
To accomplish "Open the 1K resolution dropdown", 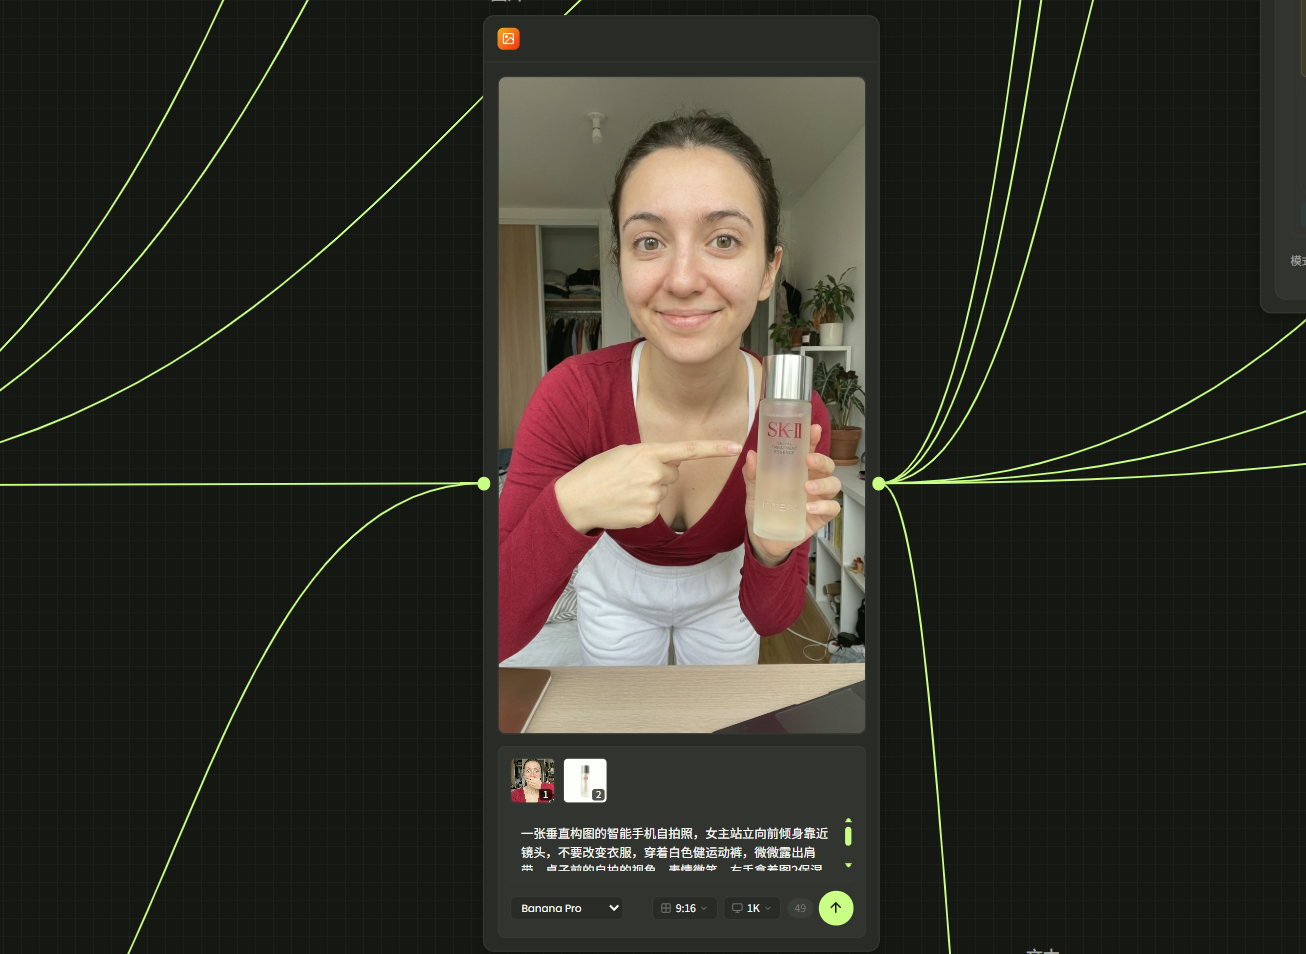I will point(752,908).
